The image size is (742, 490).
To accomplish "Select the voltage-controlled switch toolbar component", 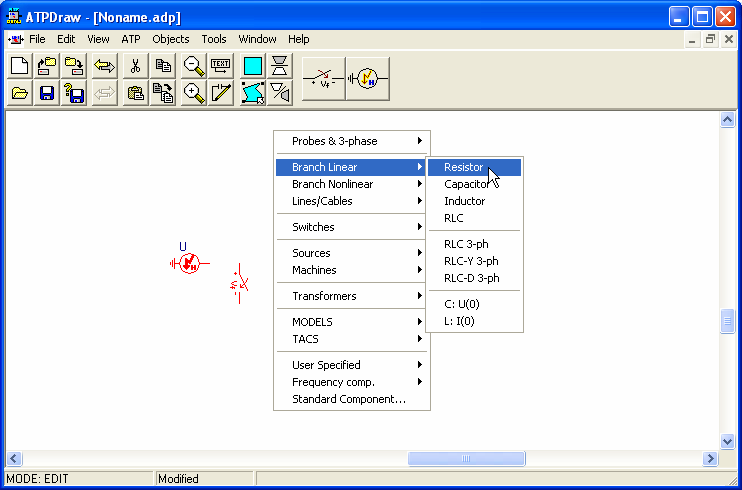I will 324,79.
